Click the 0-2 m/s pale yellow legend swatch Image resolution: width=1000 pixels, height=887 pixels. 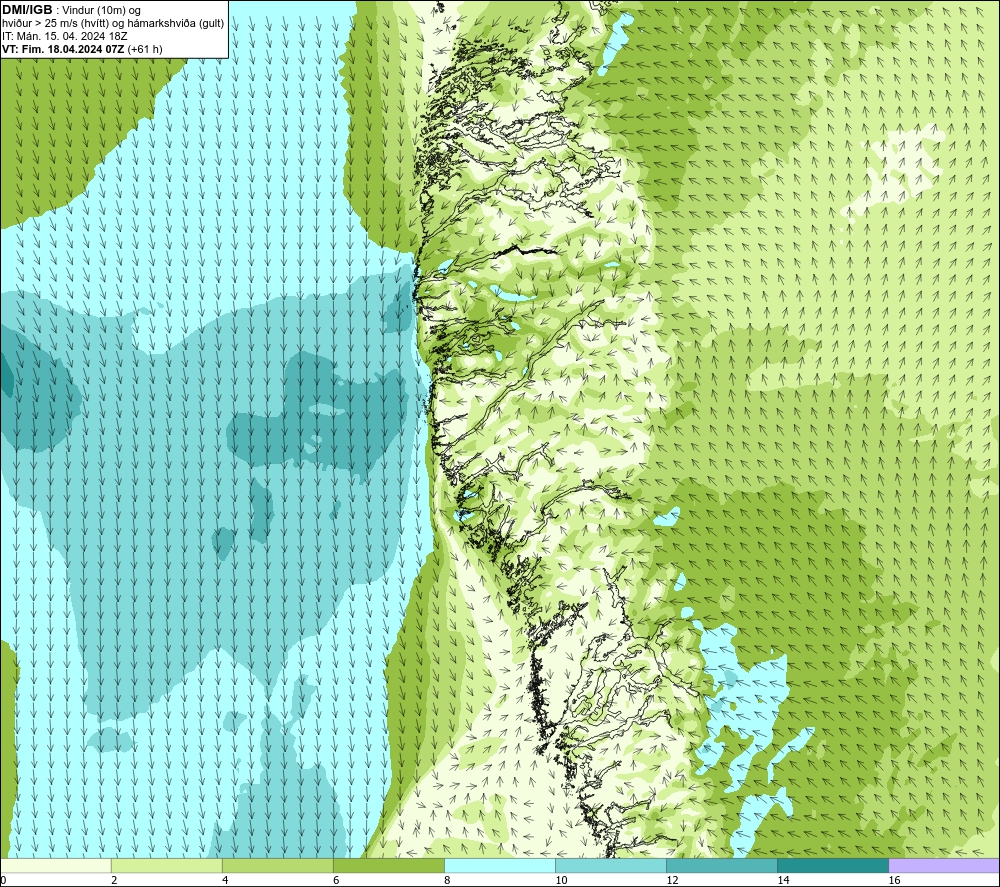tap(55, 865)
